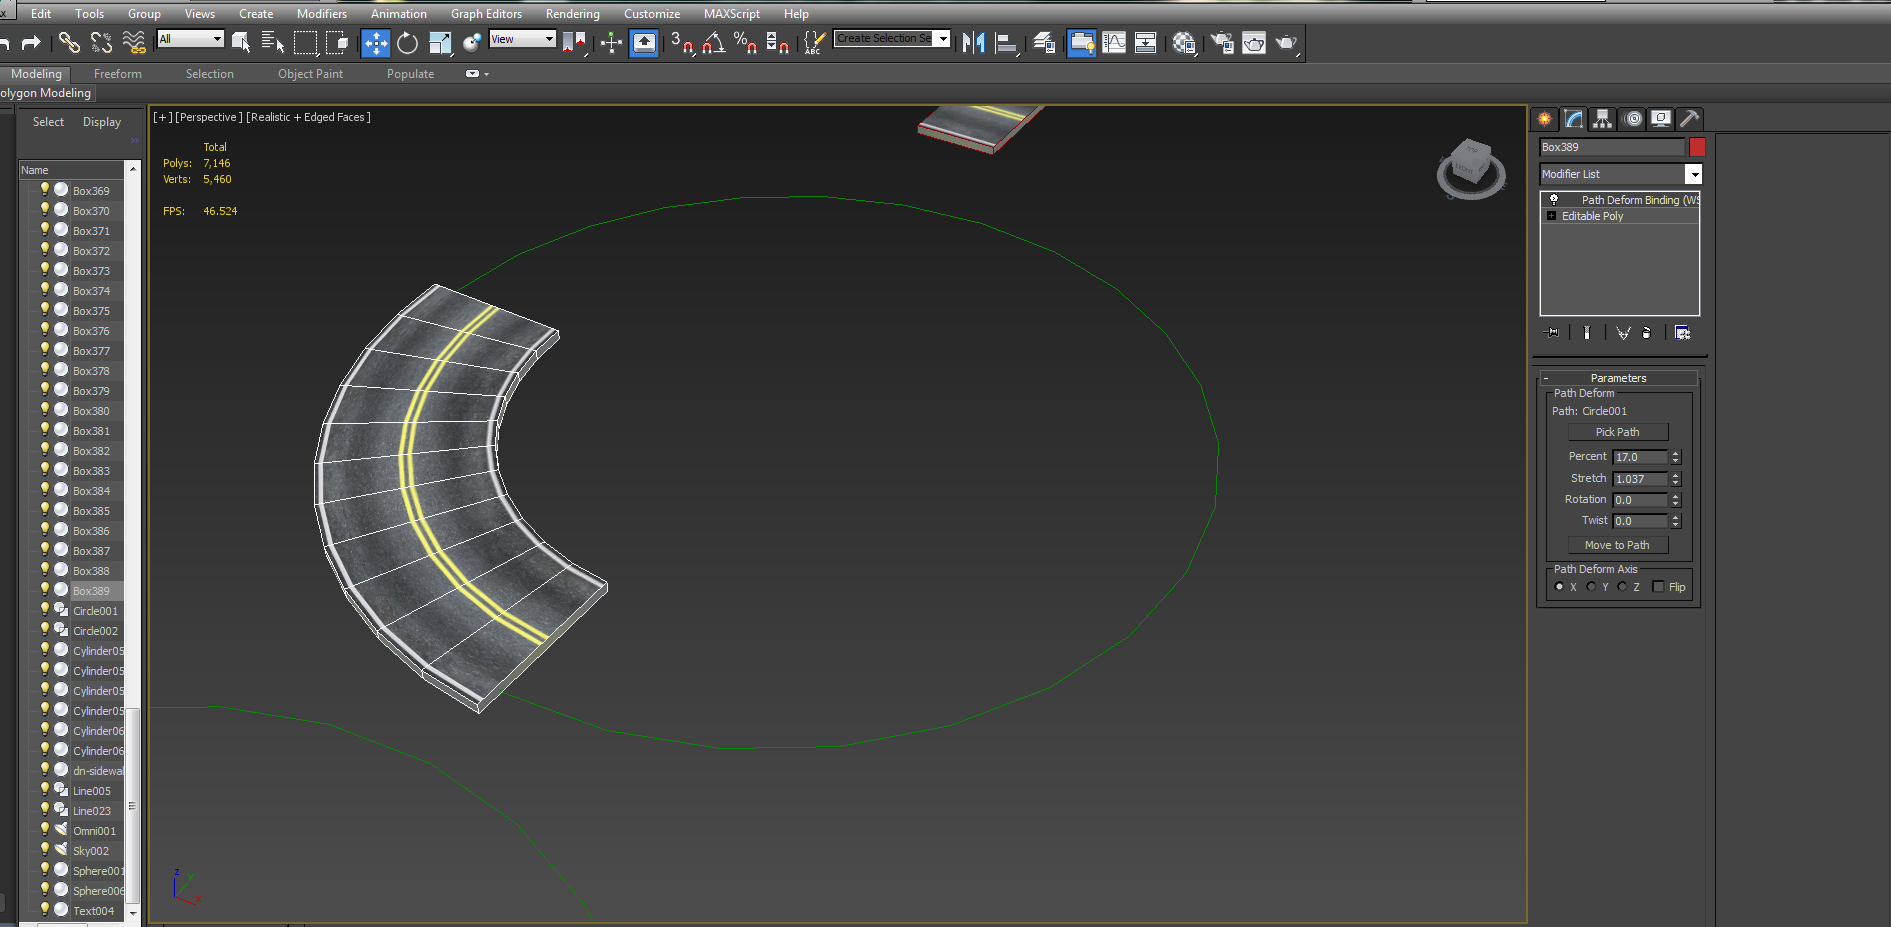Image resolution: width=1891 pixels, height=927 pixels.
Task: Click Select and Link chain icon
Action: pos(69,43)
